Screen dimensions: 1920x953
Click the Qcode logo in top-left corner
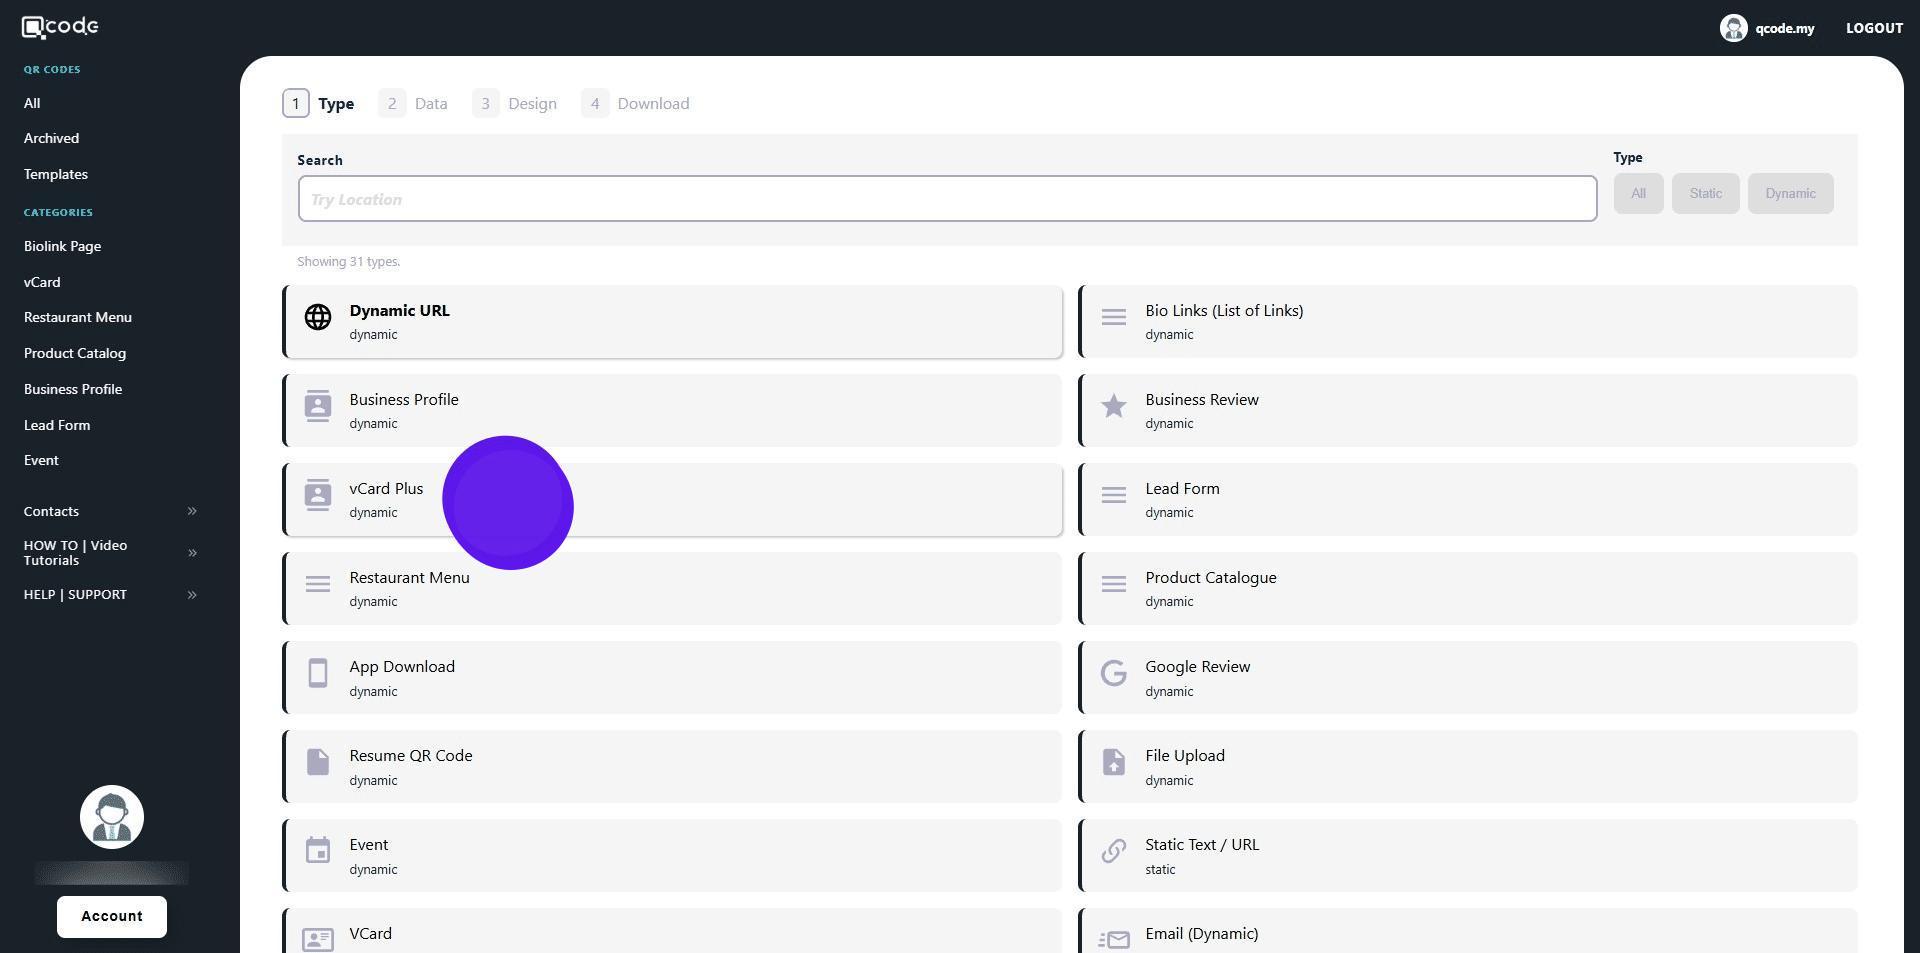pos(60,27)
